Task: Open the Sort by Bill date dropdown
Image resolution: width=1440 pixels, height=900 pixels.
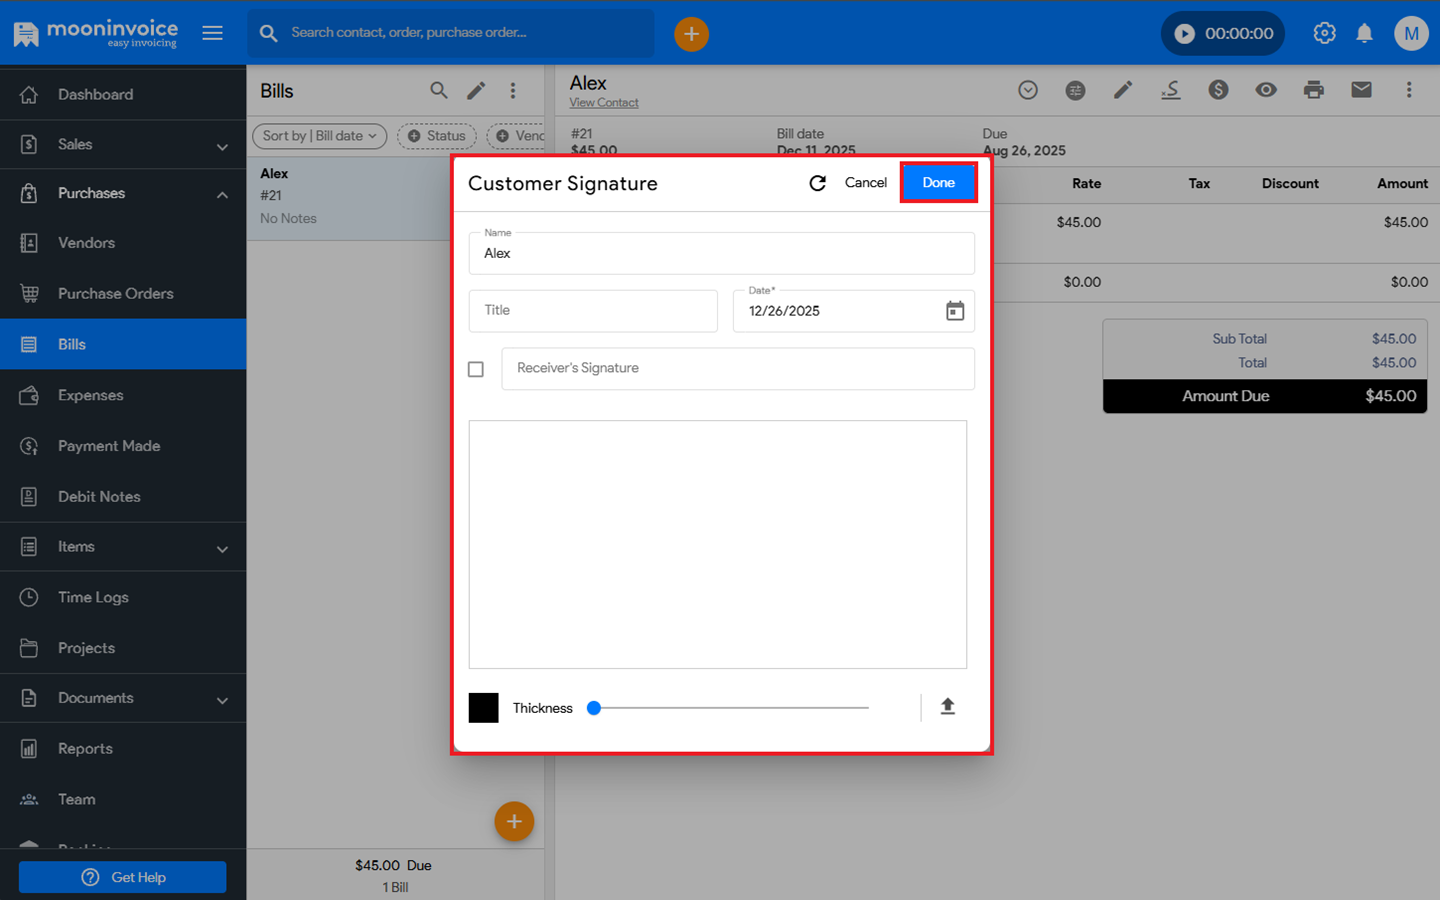Action: (319, 136)
